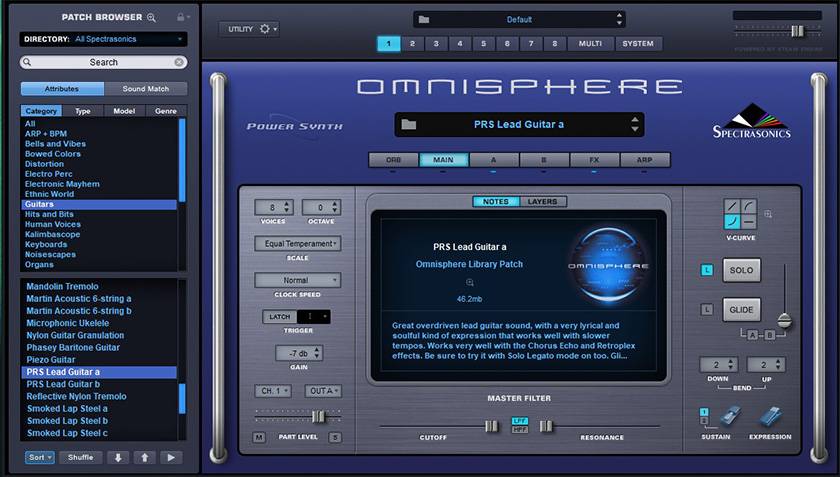The image size is (840, 477).
Task: Open the Directory All Spectrasonics dropdown
Action: (x=102, y=39)
